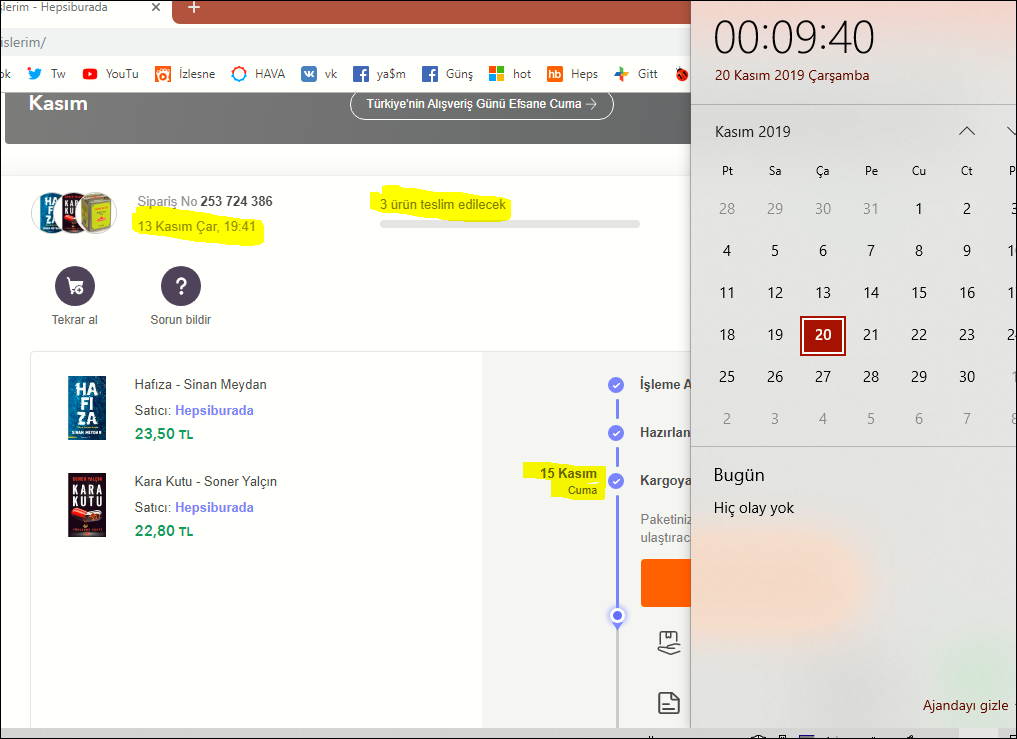This screenshot has width=1017, height=739.
Task: Go to previous month in calendar
Action: (966, 131)
